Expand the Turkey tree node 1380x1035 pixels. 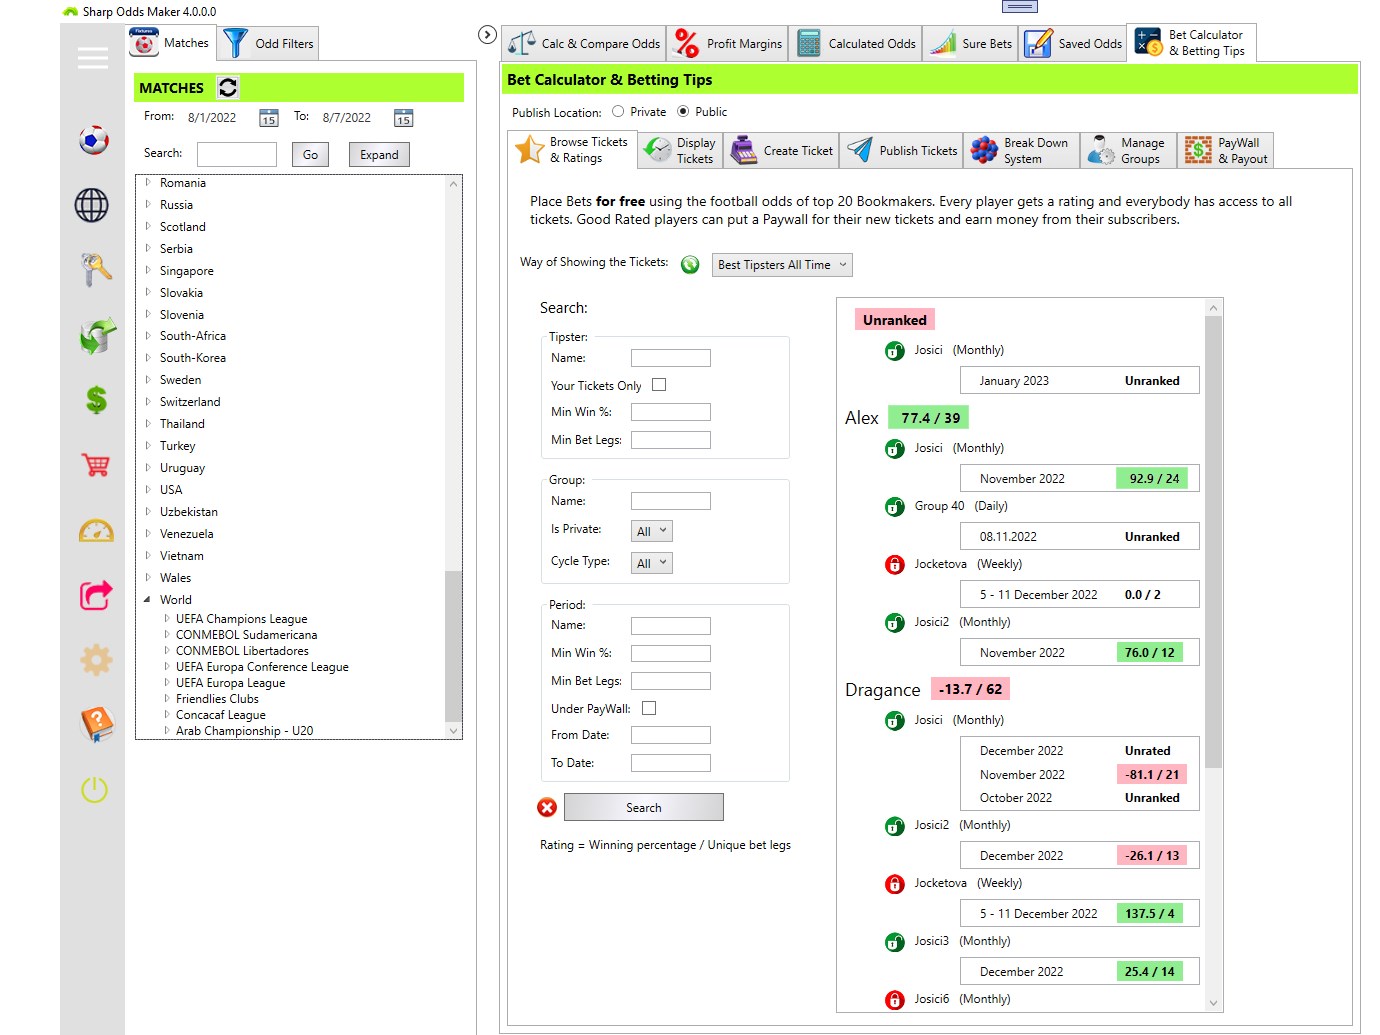pos(147,446)
